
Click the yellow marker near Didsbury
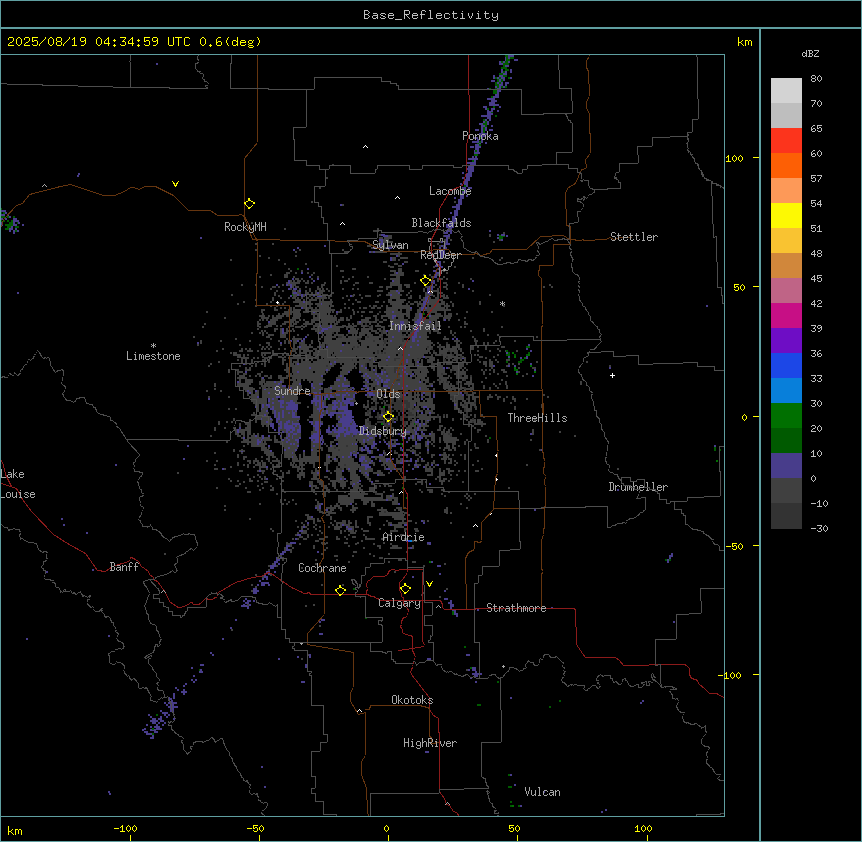tap(388, 417)
